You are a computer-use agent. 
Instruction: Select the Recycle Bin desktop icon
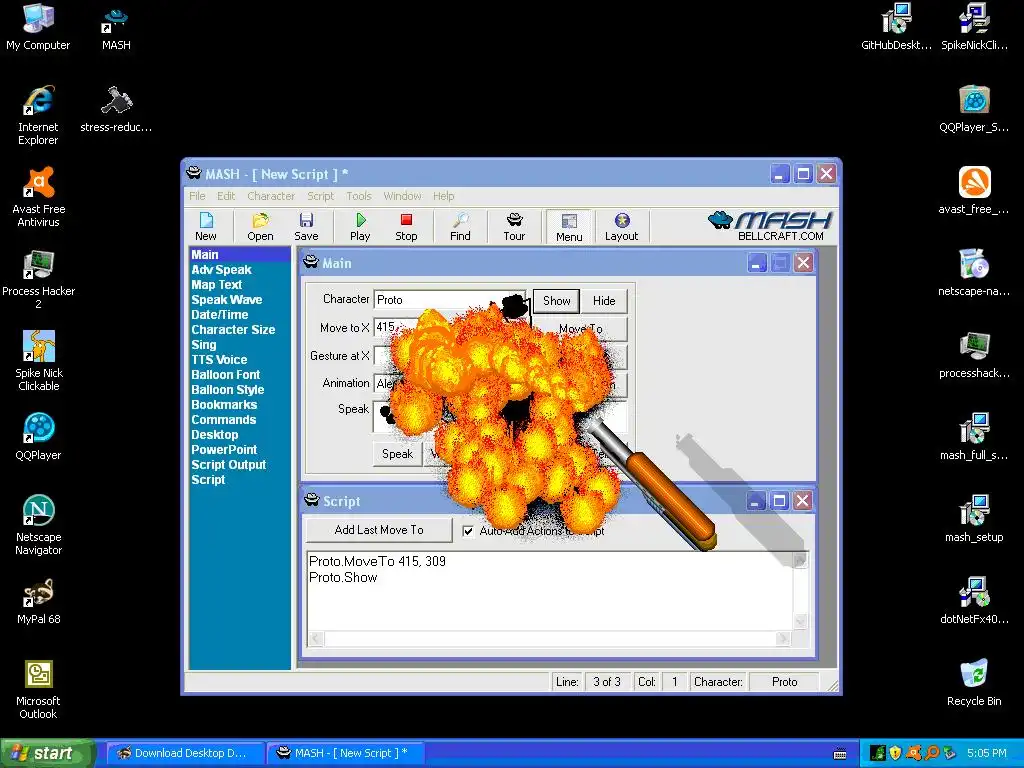tap(974, 683)
